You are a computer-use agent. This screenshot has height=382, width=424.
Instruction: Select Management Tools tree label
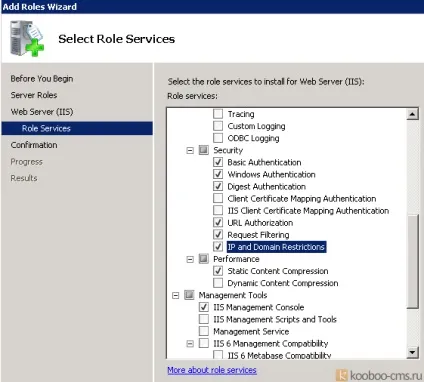(233, 295)
